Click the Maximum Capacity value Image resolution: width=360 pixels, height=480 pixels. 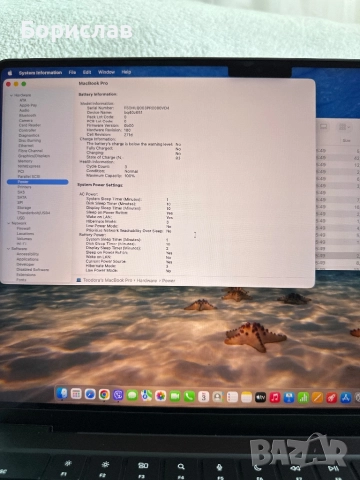pyautogui.click(x=129, y=176)
